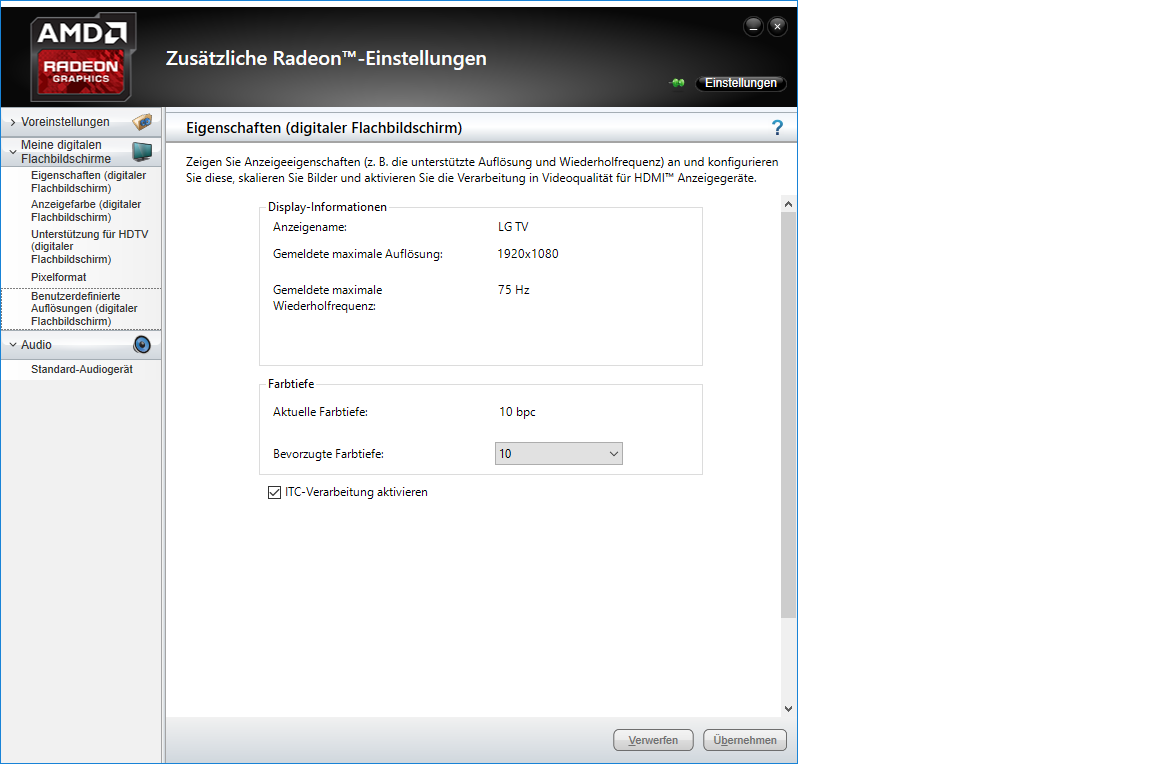The image size is (1152, 764).
Task: Click the green pin icon beside Einstellungen
Action: (677, 83)
